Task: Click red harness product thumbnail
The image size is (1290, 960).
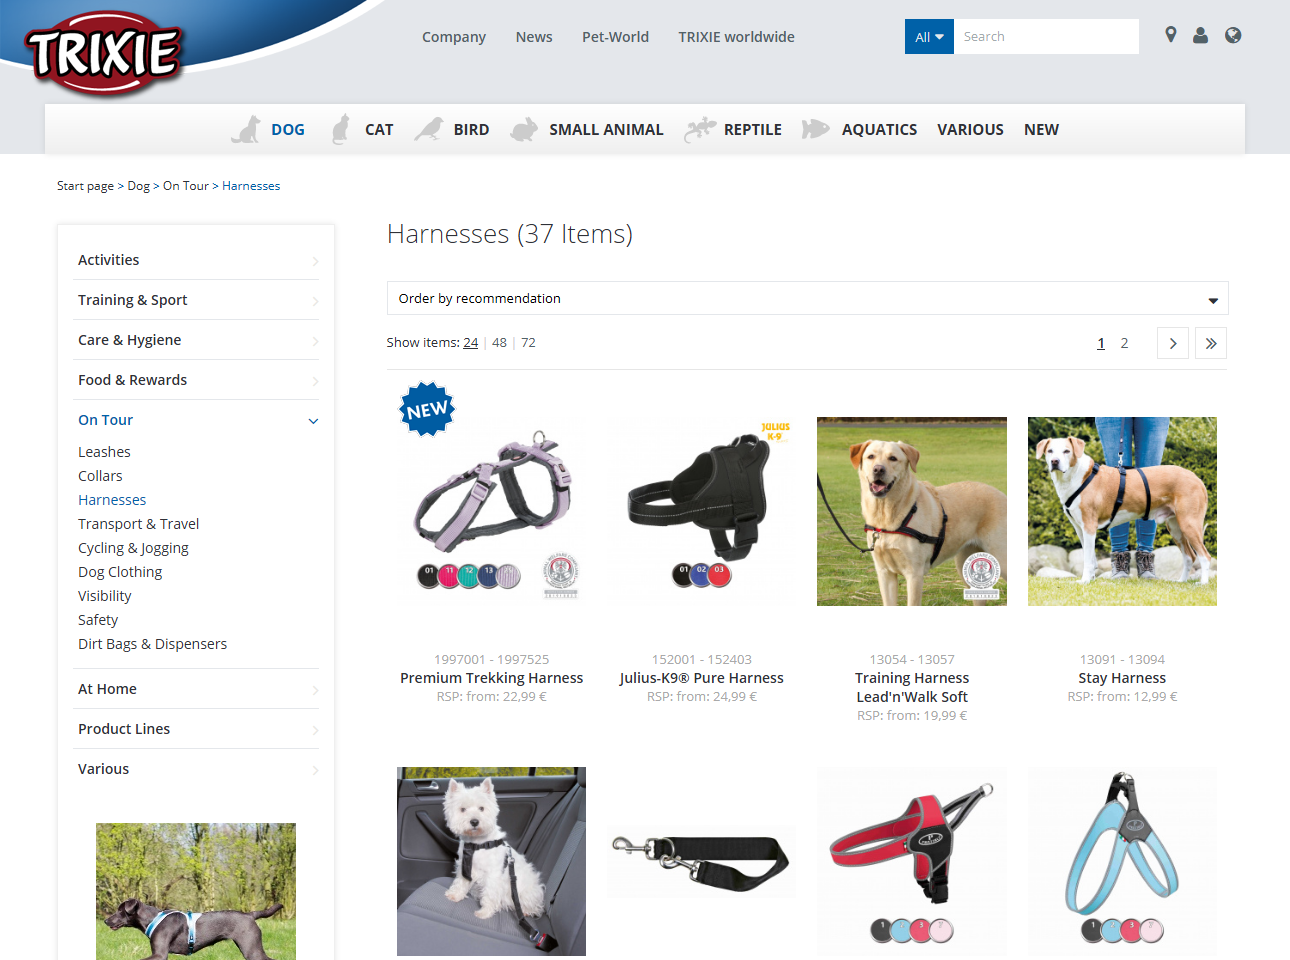Action: (x=912, y=861)
